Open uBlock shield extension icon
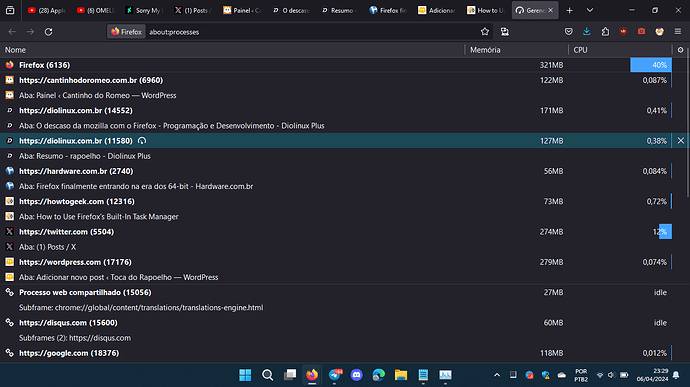 tap(623, 32)
